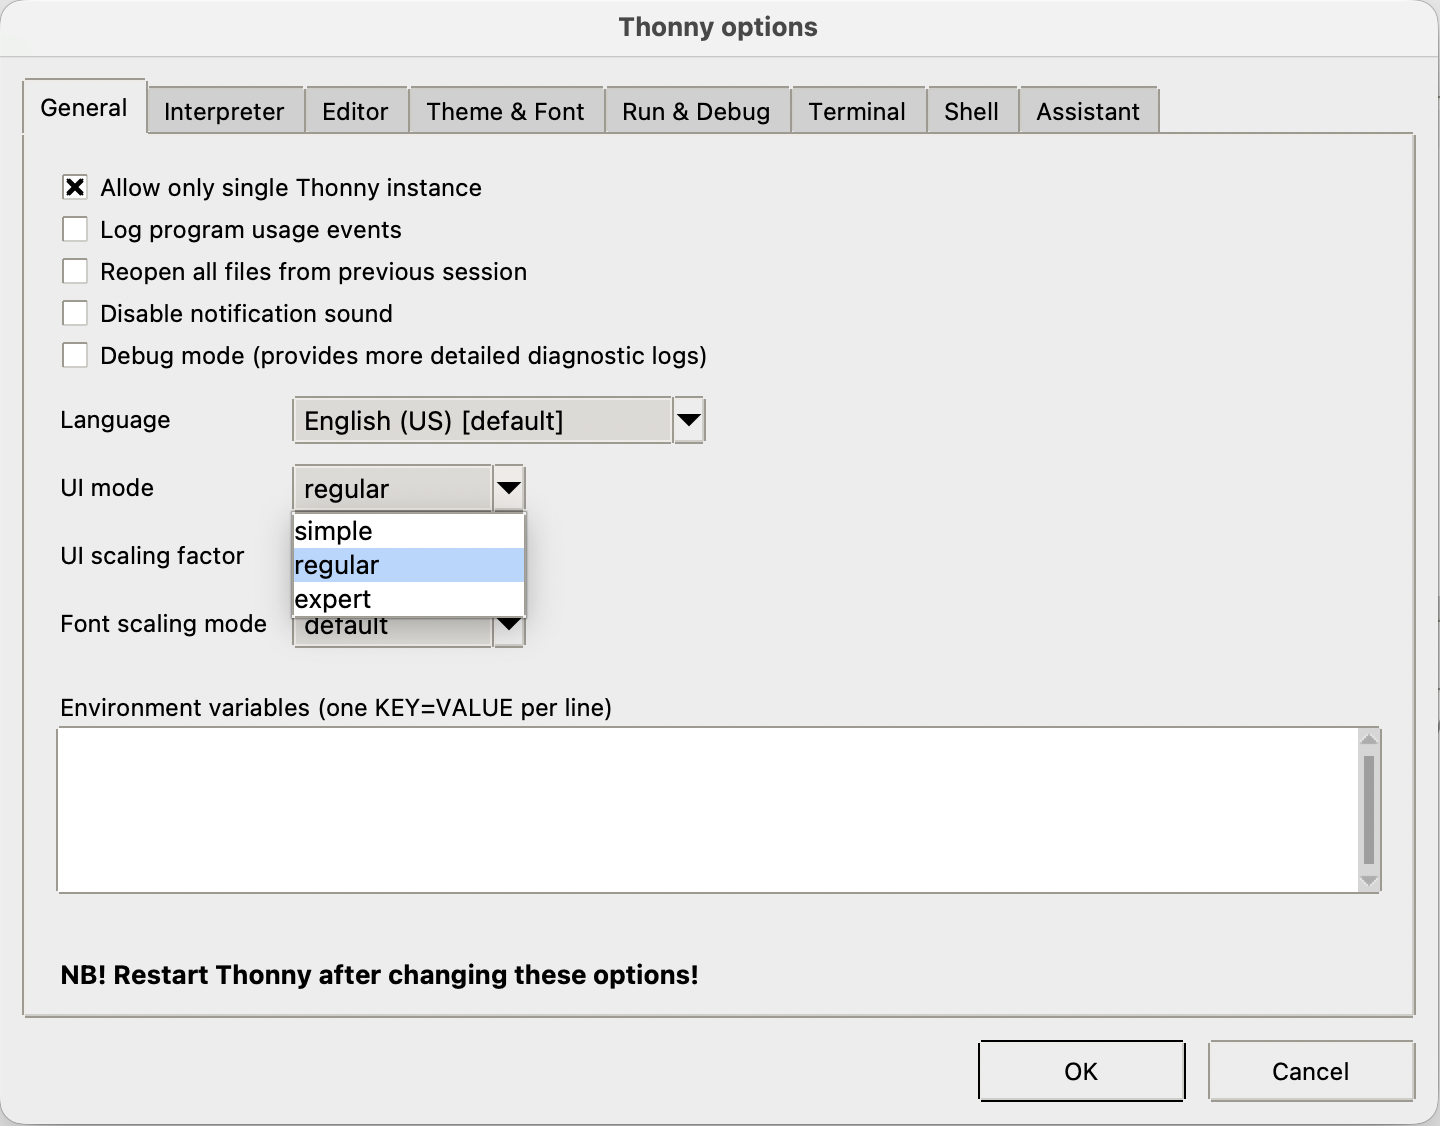Open the Editor tab
This screenshot has height=1126, width=1440.
[355, 111]
